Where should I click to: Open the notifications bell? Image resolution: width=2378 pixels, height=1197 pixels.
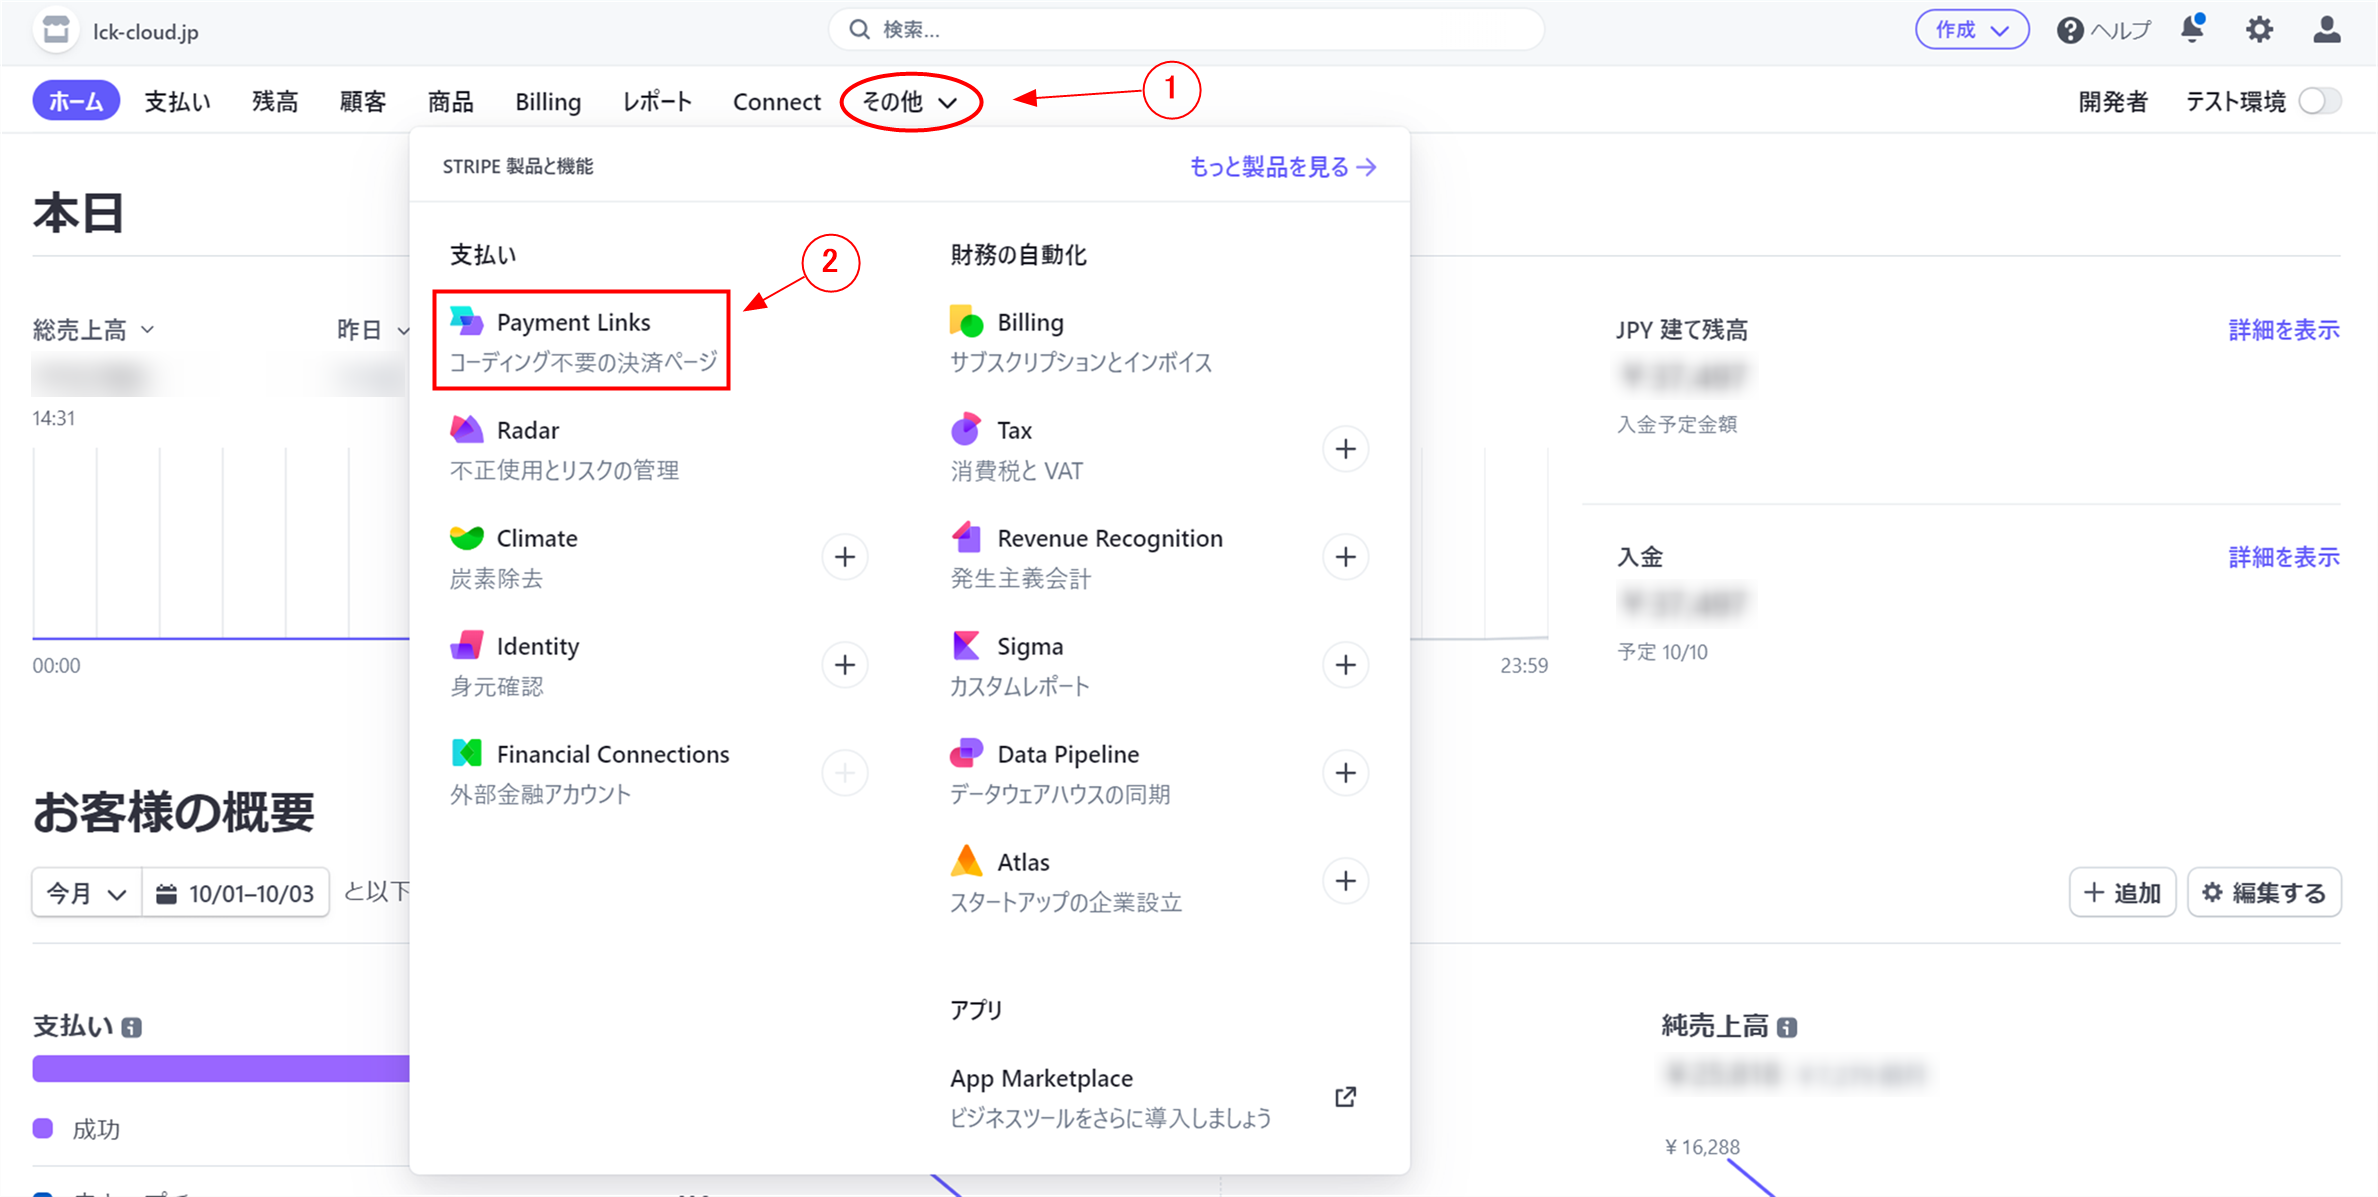click(x=2193, y=29)
